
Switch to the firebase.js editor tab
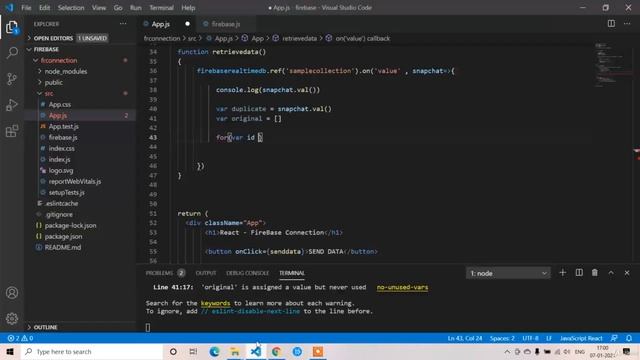pyautogui.click(x=226, y=24)
